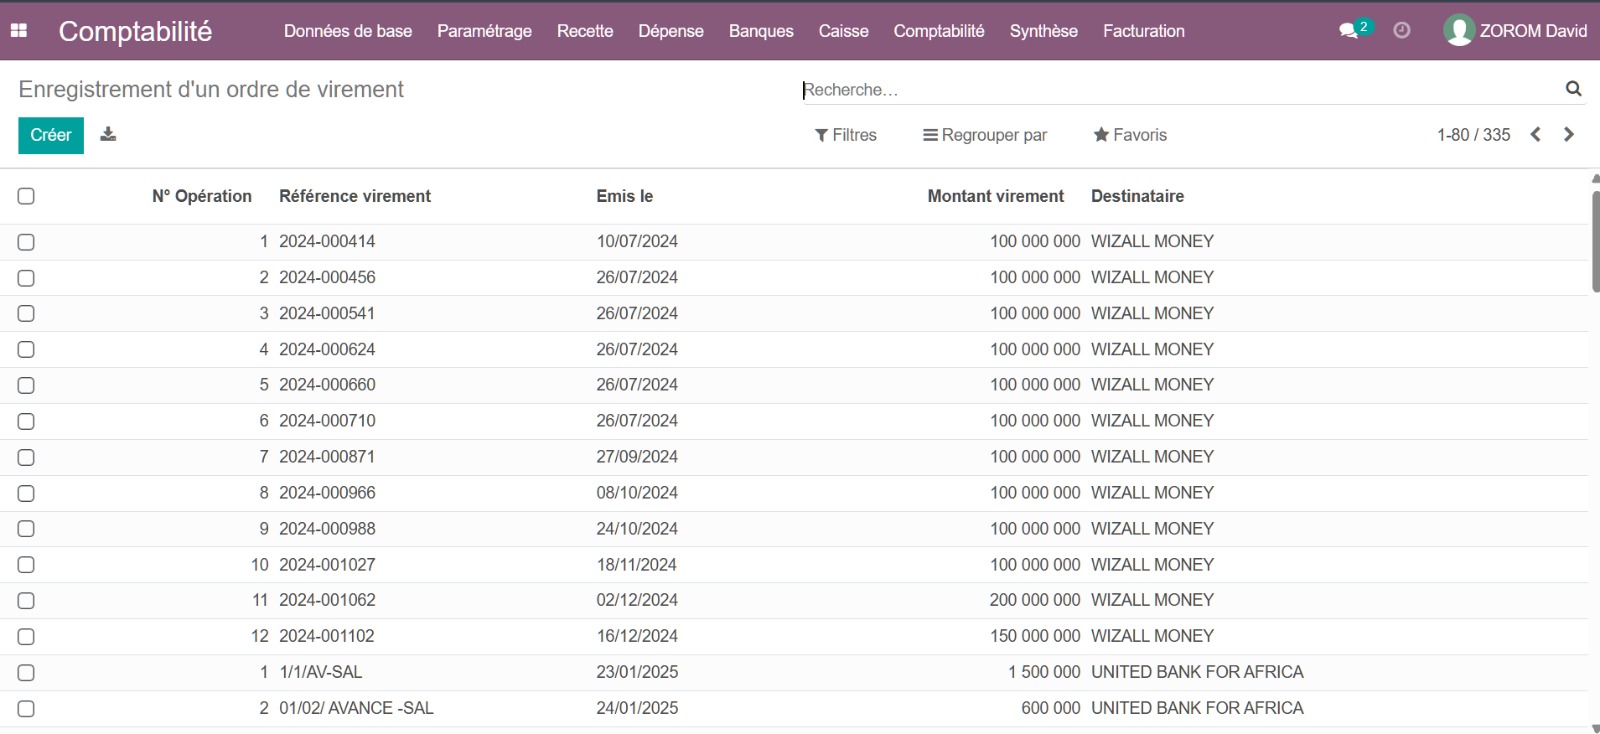This screenshot has height=734, width=1600.
Task: Open the Regrouper par dropdown
Action: pos(984,135)
